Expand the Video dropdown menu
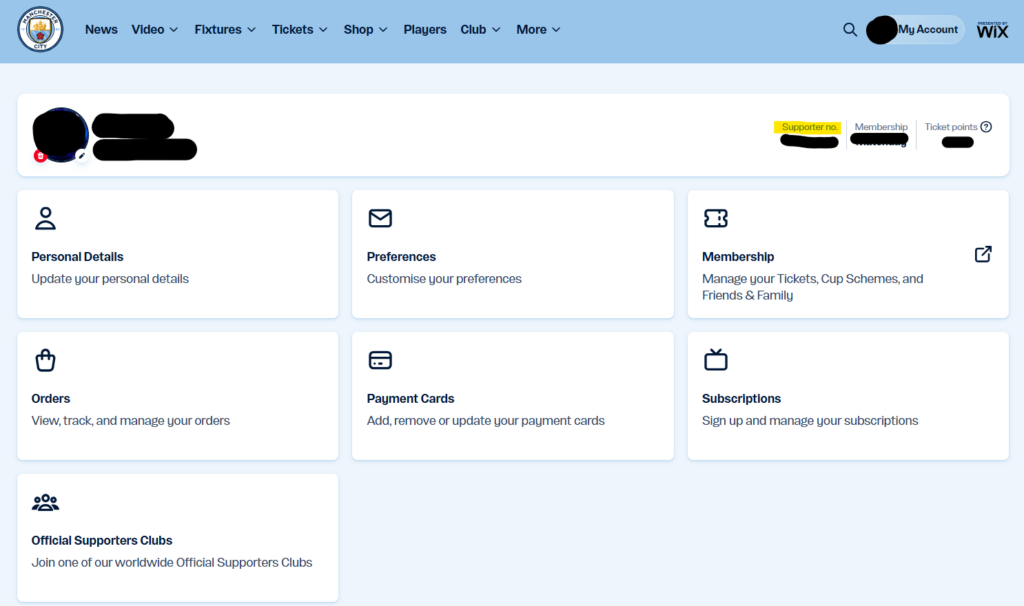Image resolution: width=1024 pixels, height=606 pixels. [155, 30]
